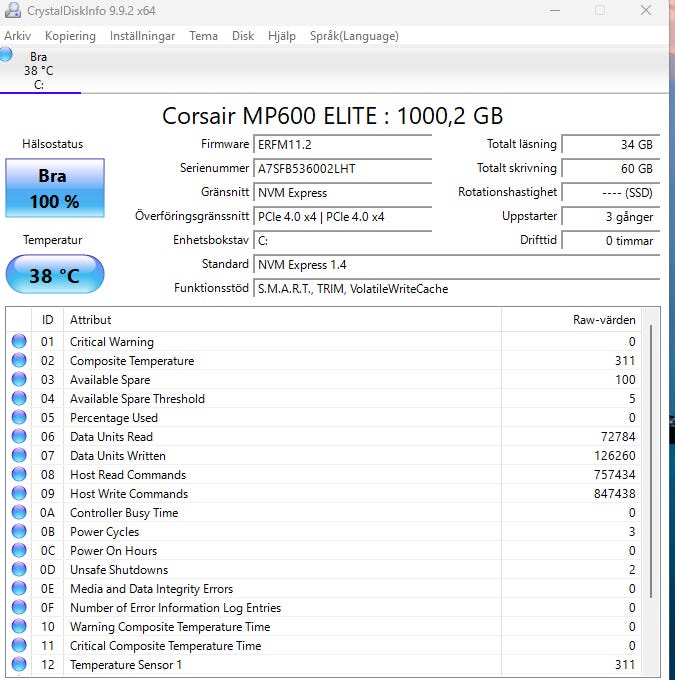Screen dimensions: 675x680
Task: Click the status orb for Power On Hours
Action: (19, 550)
